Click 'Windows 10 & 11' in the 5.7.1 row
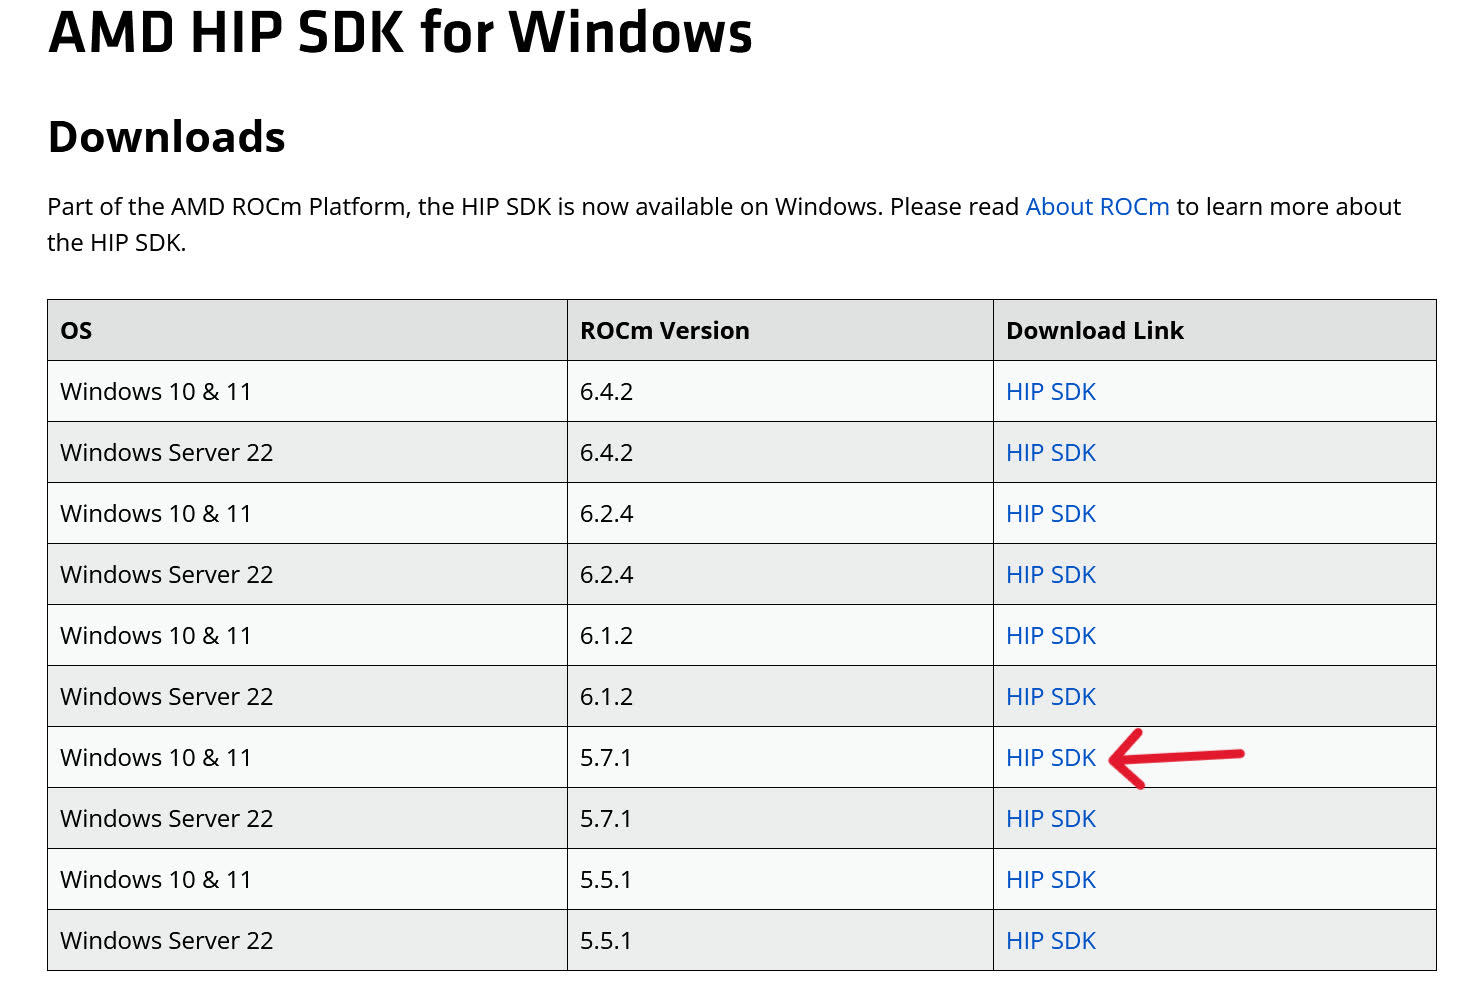 (155, 758)
